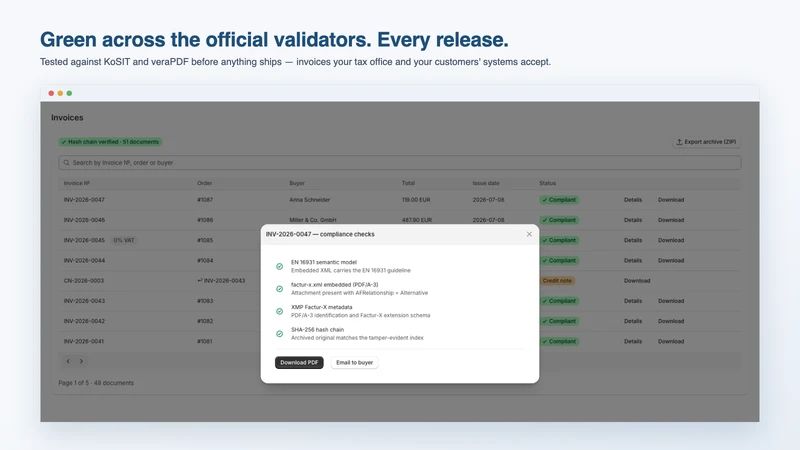Download invoice INV-2026-0043
Image resolution: width=800 pixels, height=450 pixels.
coord(671,301)
